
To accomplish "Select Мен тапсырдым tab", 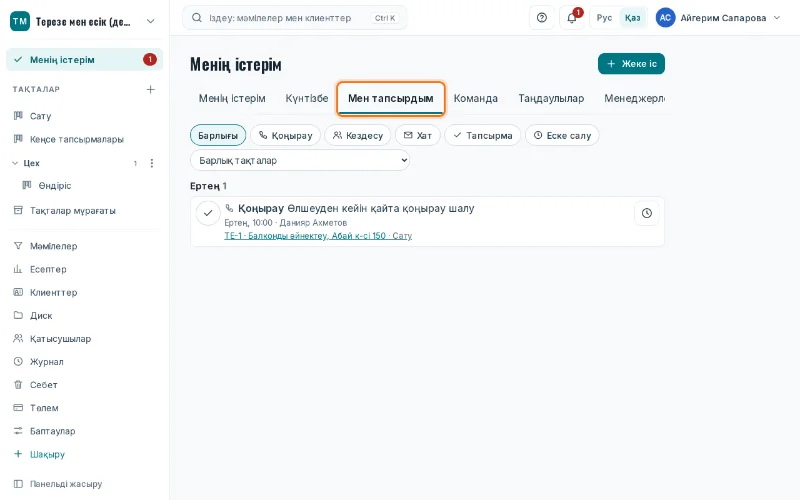I will [391, 98].
